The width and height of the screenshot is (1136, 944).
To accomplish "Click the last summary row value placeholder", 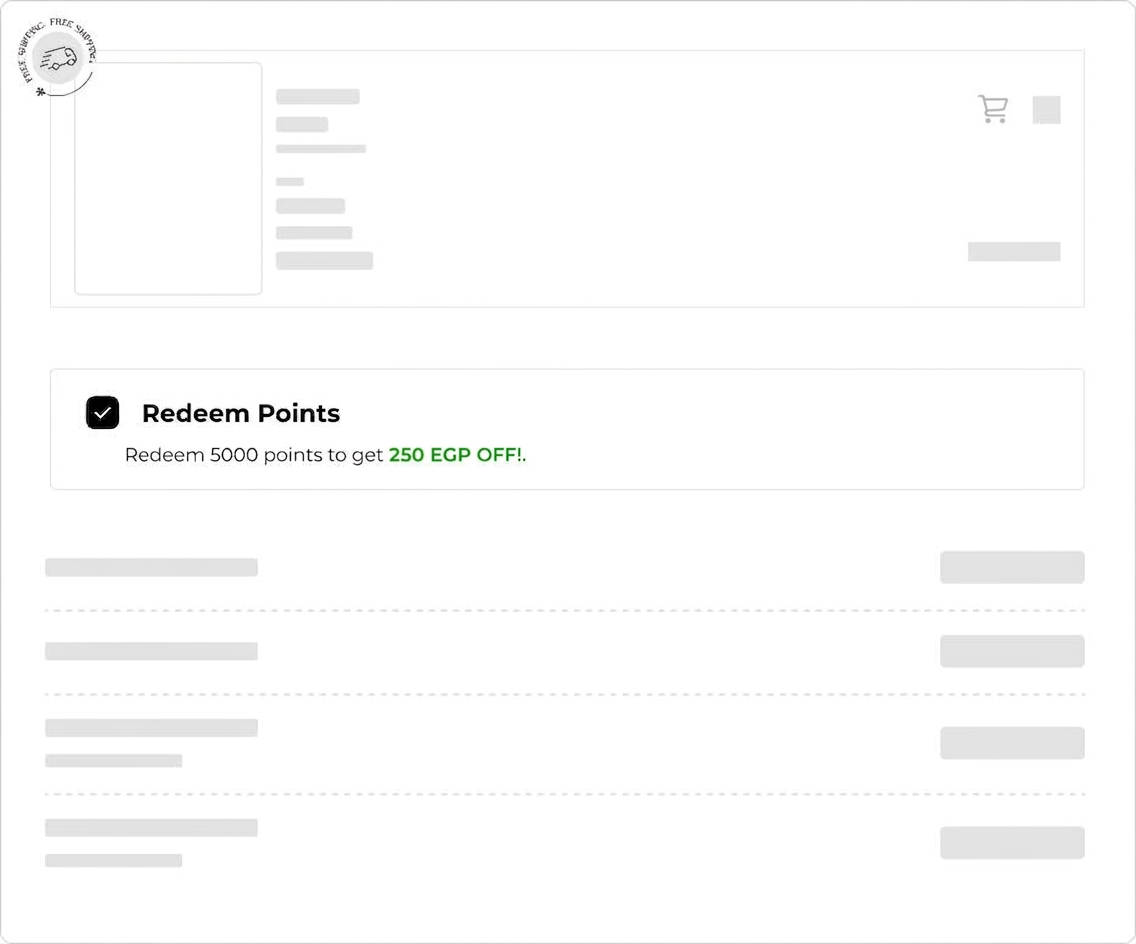I will point(1012,843).
